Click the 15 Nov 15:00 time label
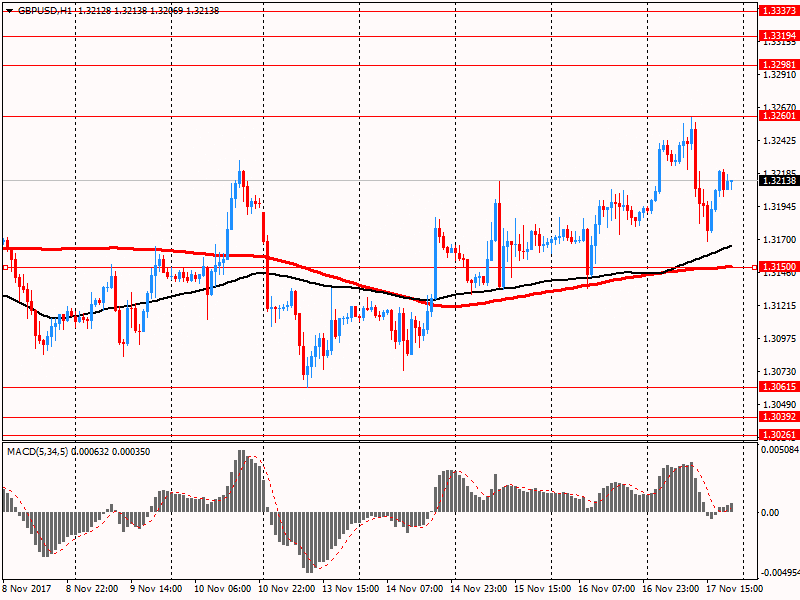Viewport: 800px width, 600px height. 542,589
